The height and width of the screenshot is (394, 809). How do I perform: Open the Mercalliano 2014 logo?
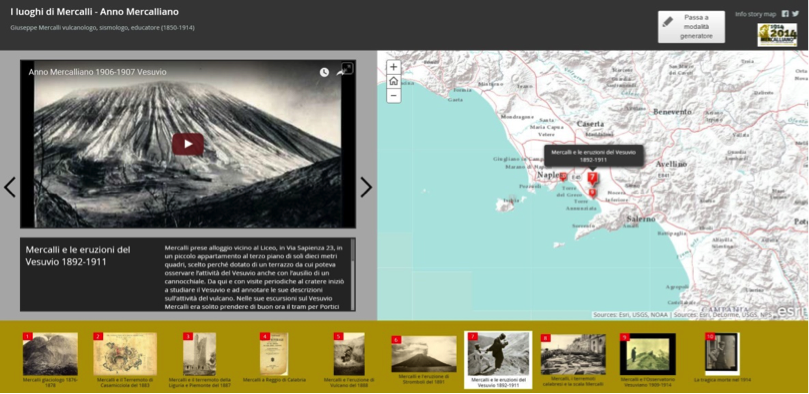[x=777, y=35]
